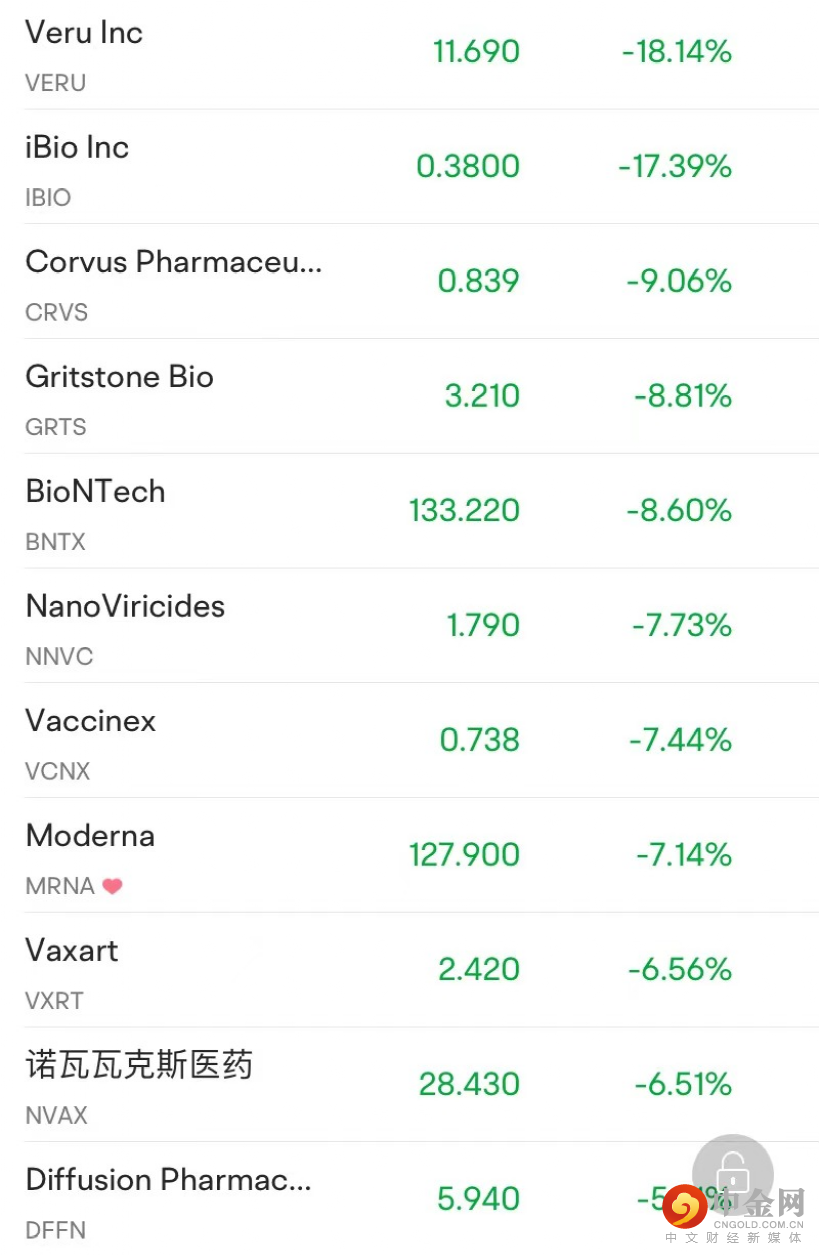Select the NanoViricides stock name
Viewport: 819px width, 1256px height.
[x=125, y=607]
